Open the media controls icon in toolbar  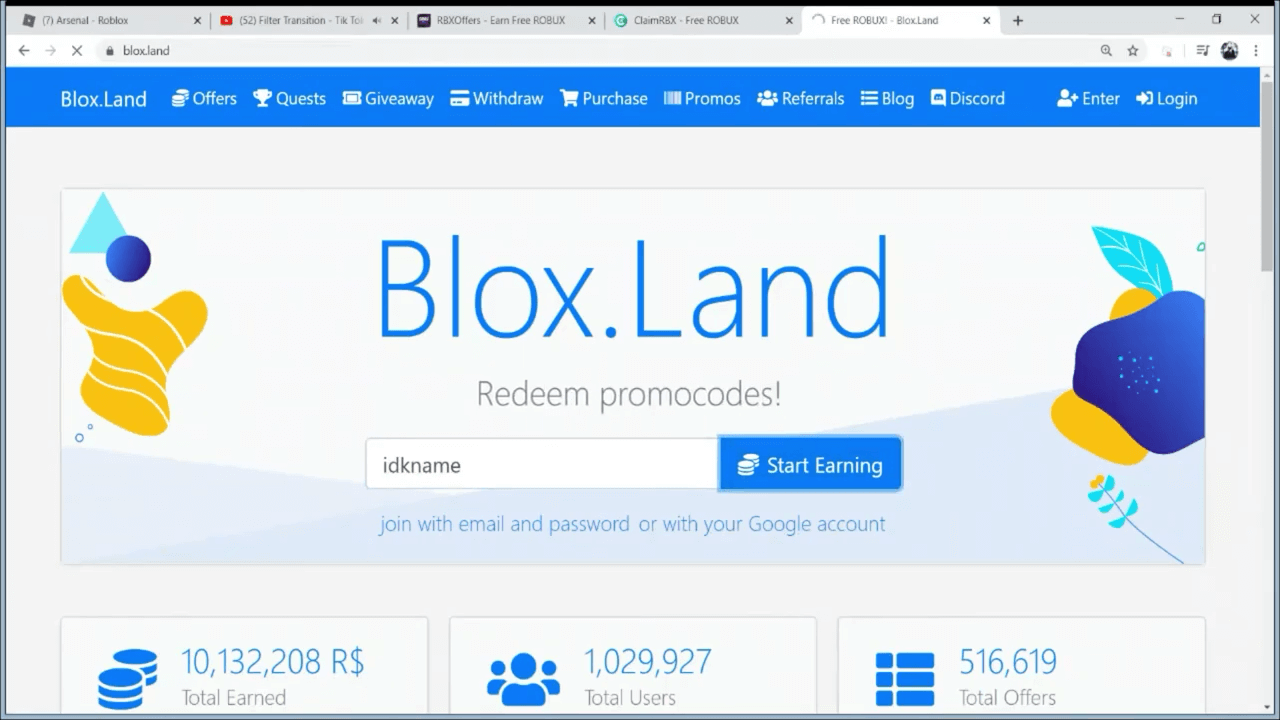click(1202, 51)
